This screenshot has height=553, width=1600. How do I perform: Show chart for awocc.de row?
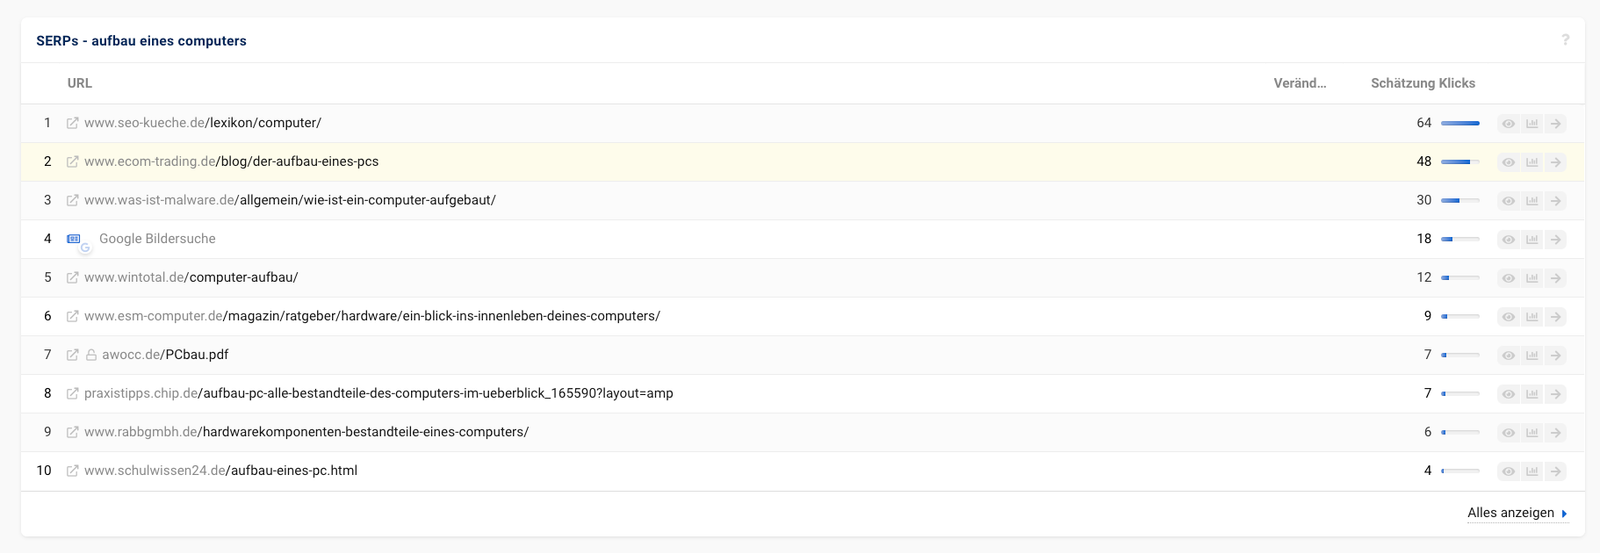1532,356
